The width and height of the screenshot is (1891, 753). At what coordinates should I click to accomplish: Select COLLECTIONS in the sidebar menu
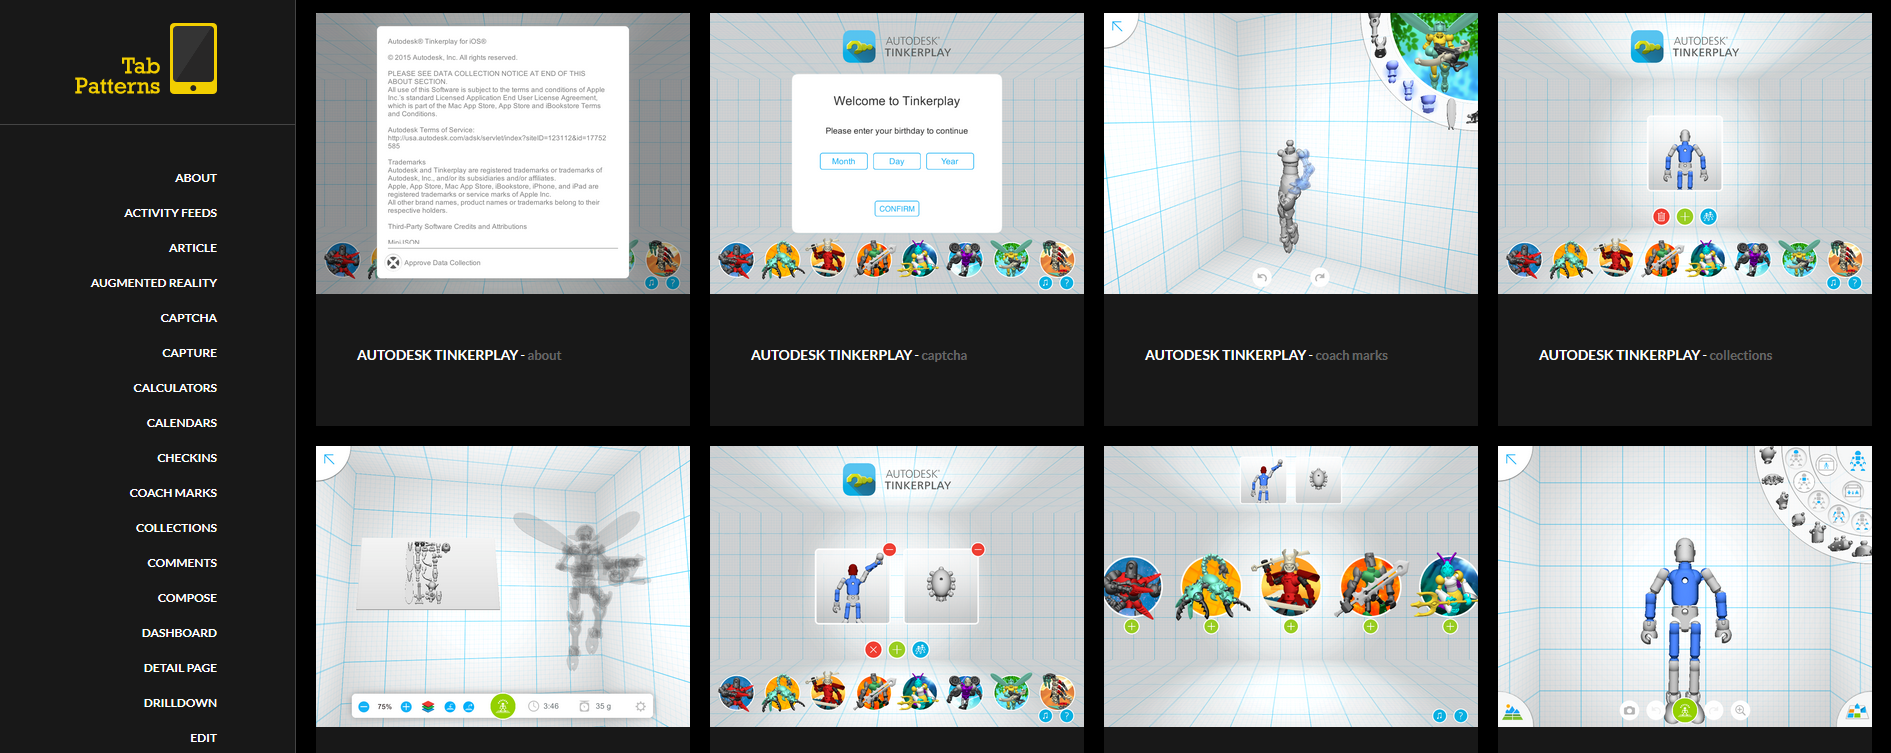click(x=176, y=528)
